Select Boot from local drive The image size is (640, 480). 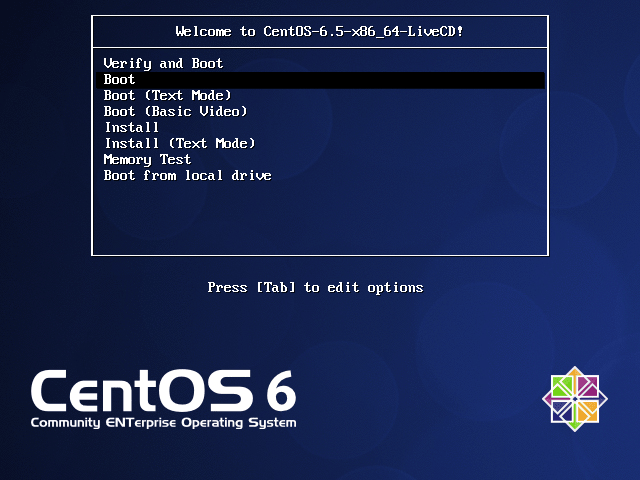pyautogui.click(x=187, y=175)
